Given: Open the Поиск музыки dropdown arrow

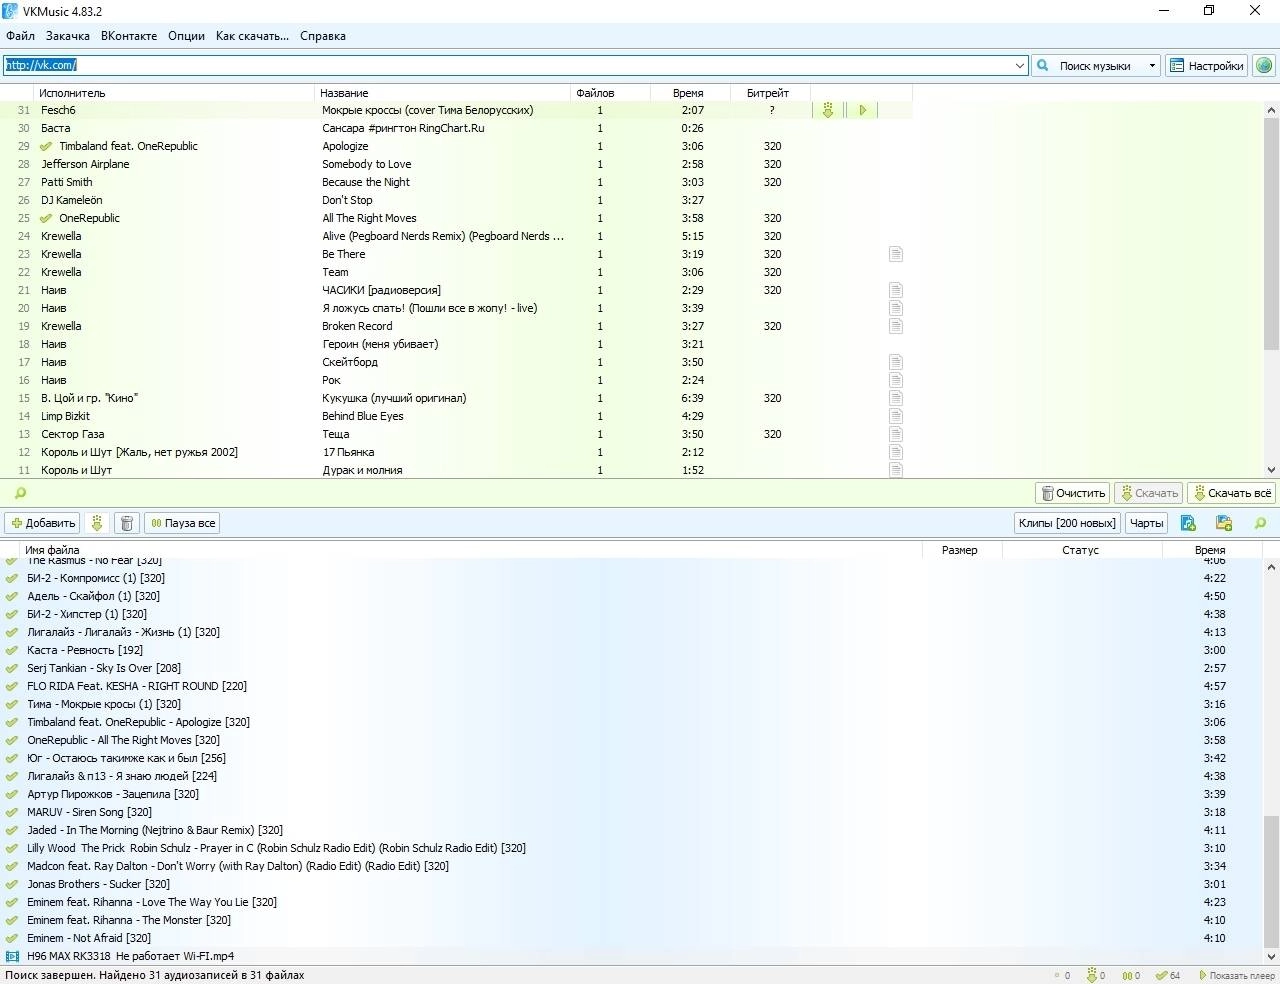Looking at the screenshot, I should click(1152, 65).
